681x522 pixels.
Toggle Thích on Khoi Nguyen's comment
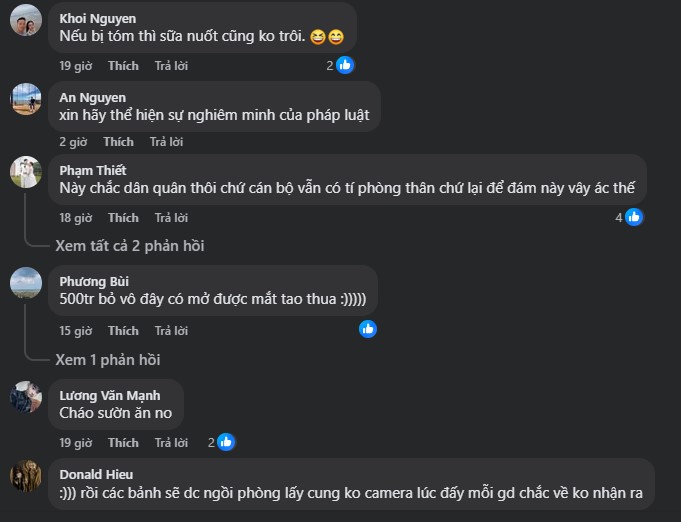(x=123, y=65)
